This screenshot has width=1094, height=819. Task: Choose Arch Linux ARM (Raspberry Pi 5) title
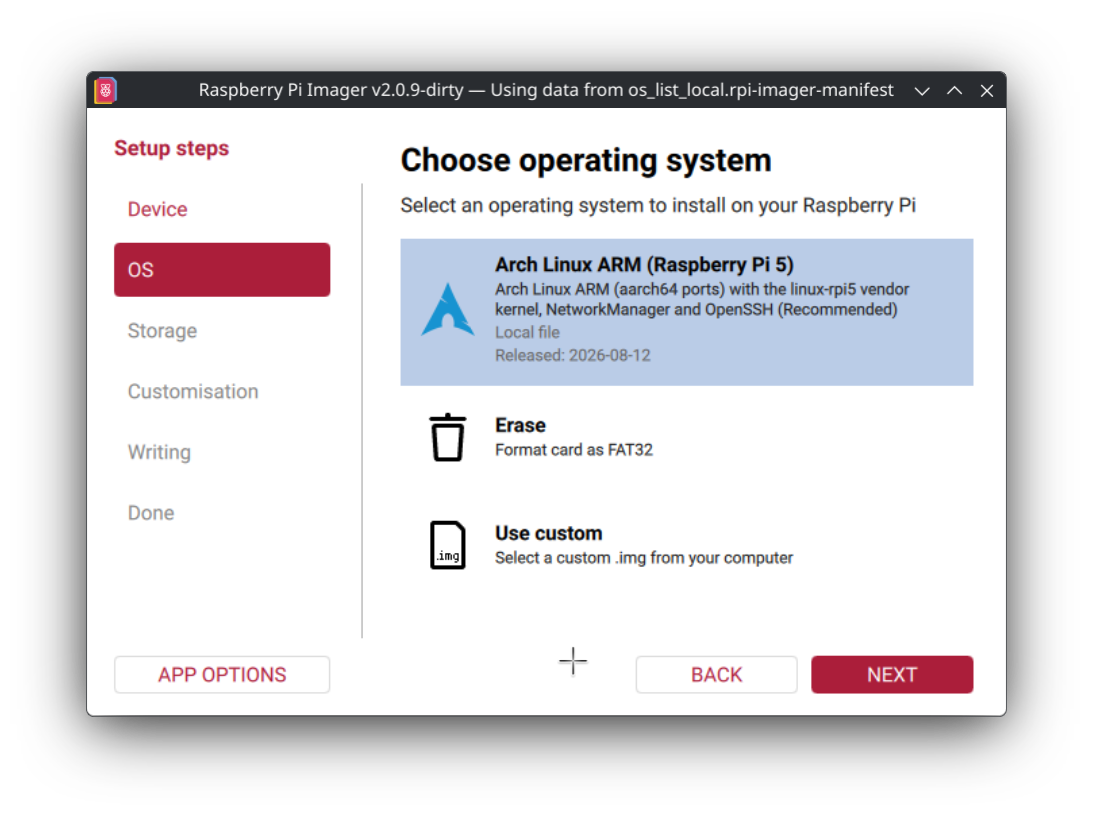[644, 265]
